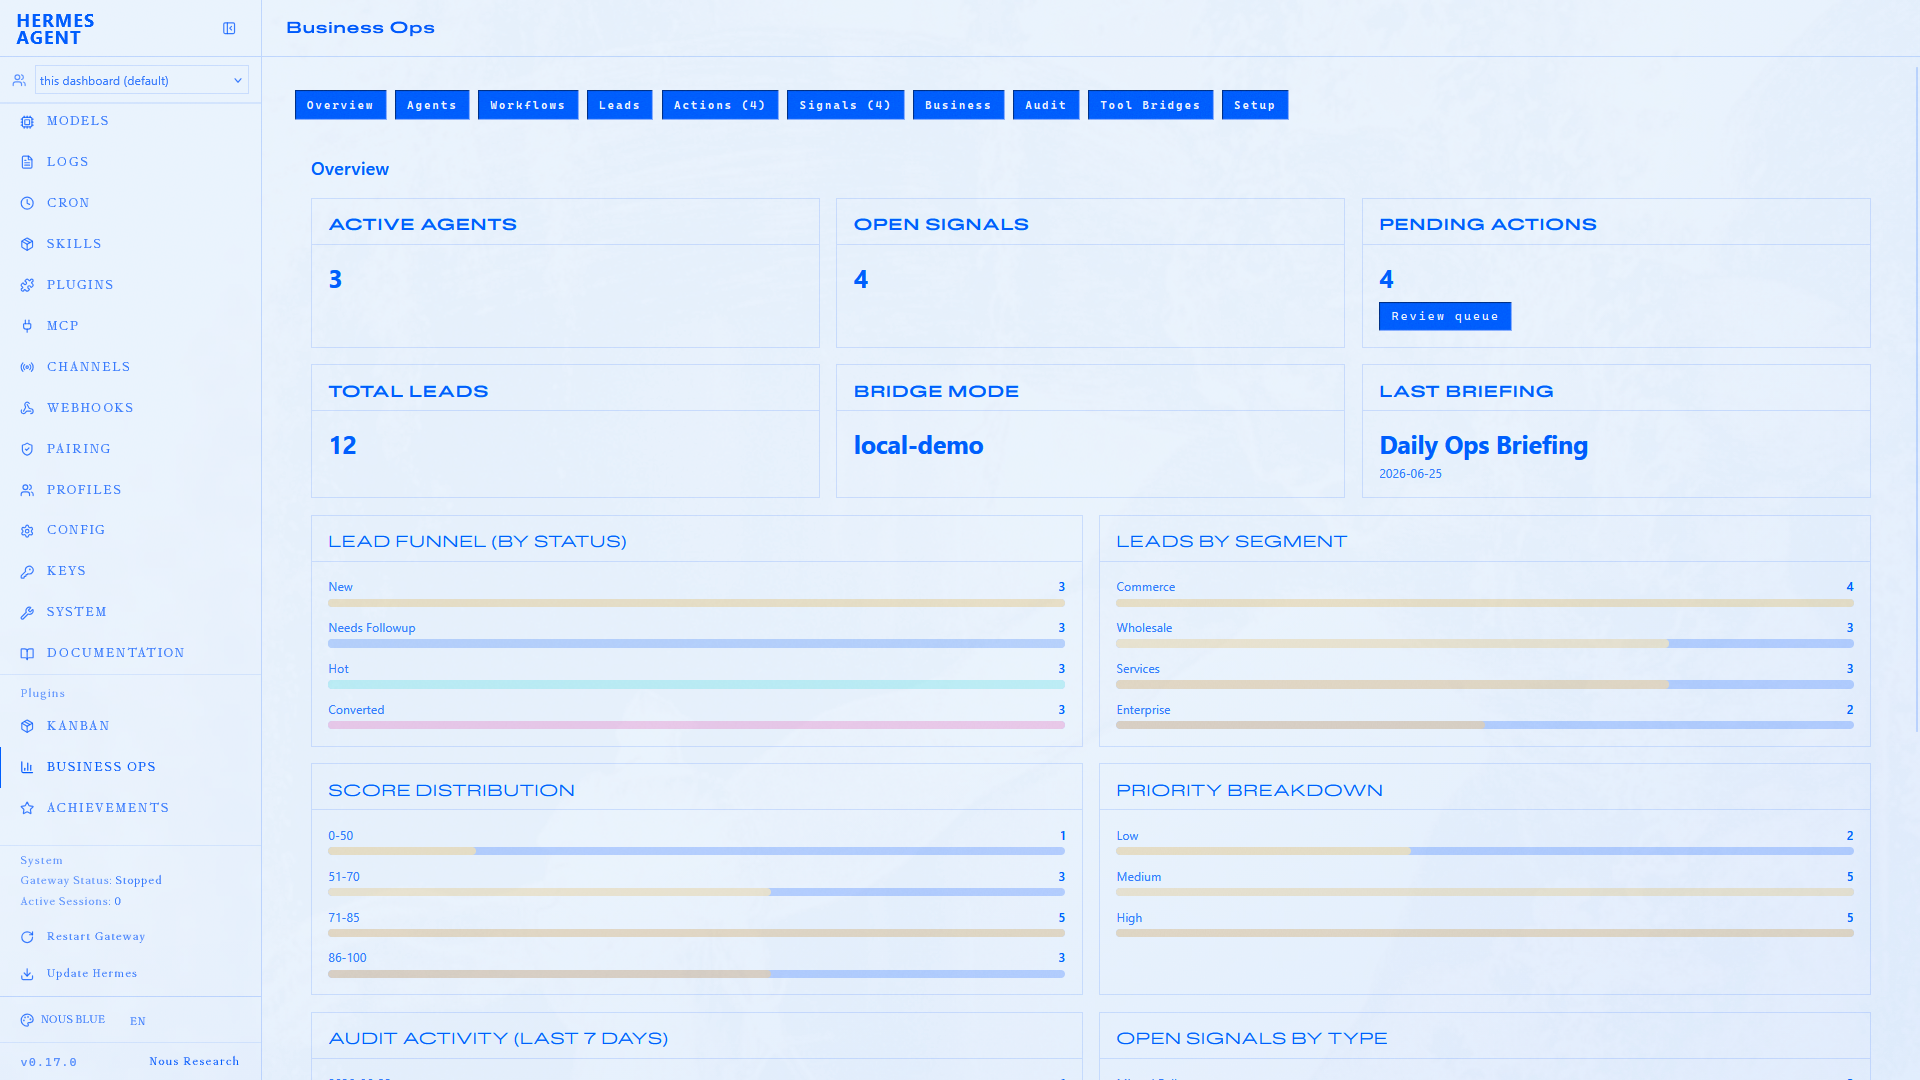Open the Workflows tab

[528, 105]
